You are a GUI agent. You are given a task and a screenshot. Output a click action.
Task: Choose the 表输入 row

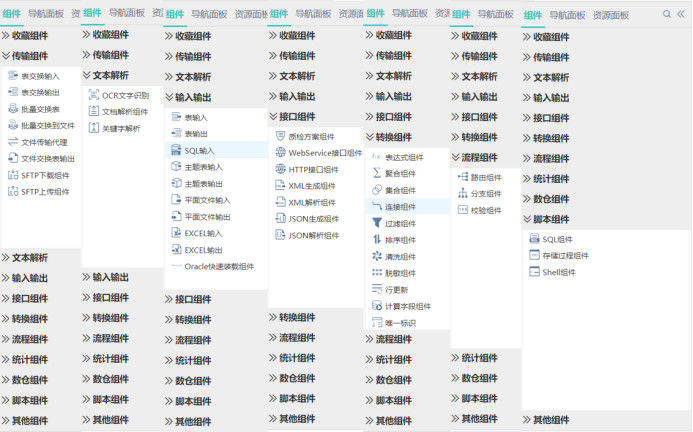[x=216, y=117]
